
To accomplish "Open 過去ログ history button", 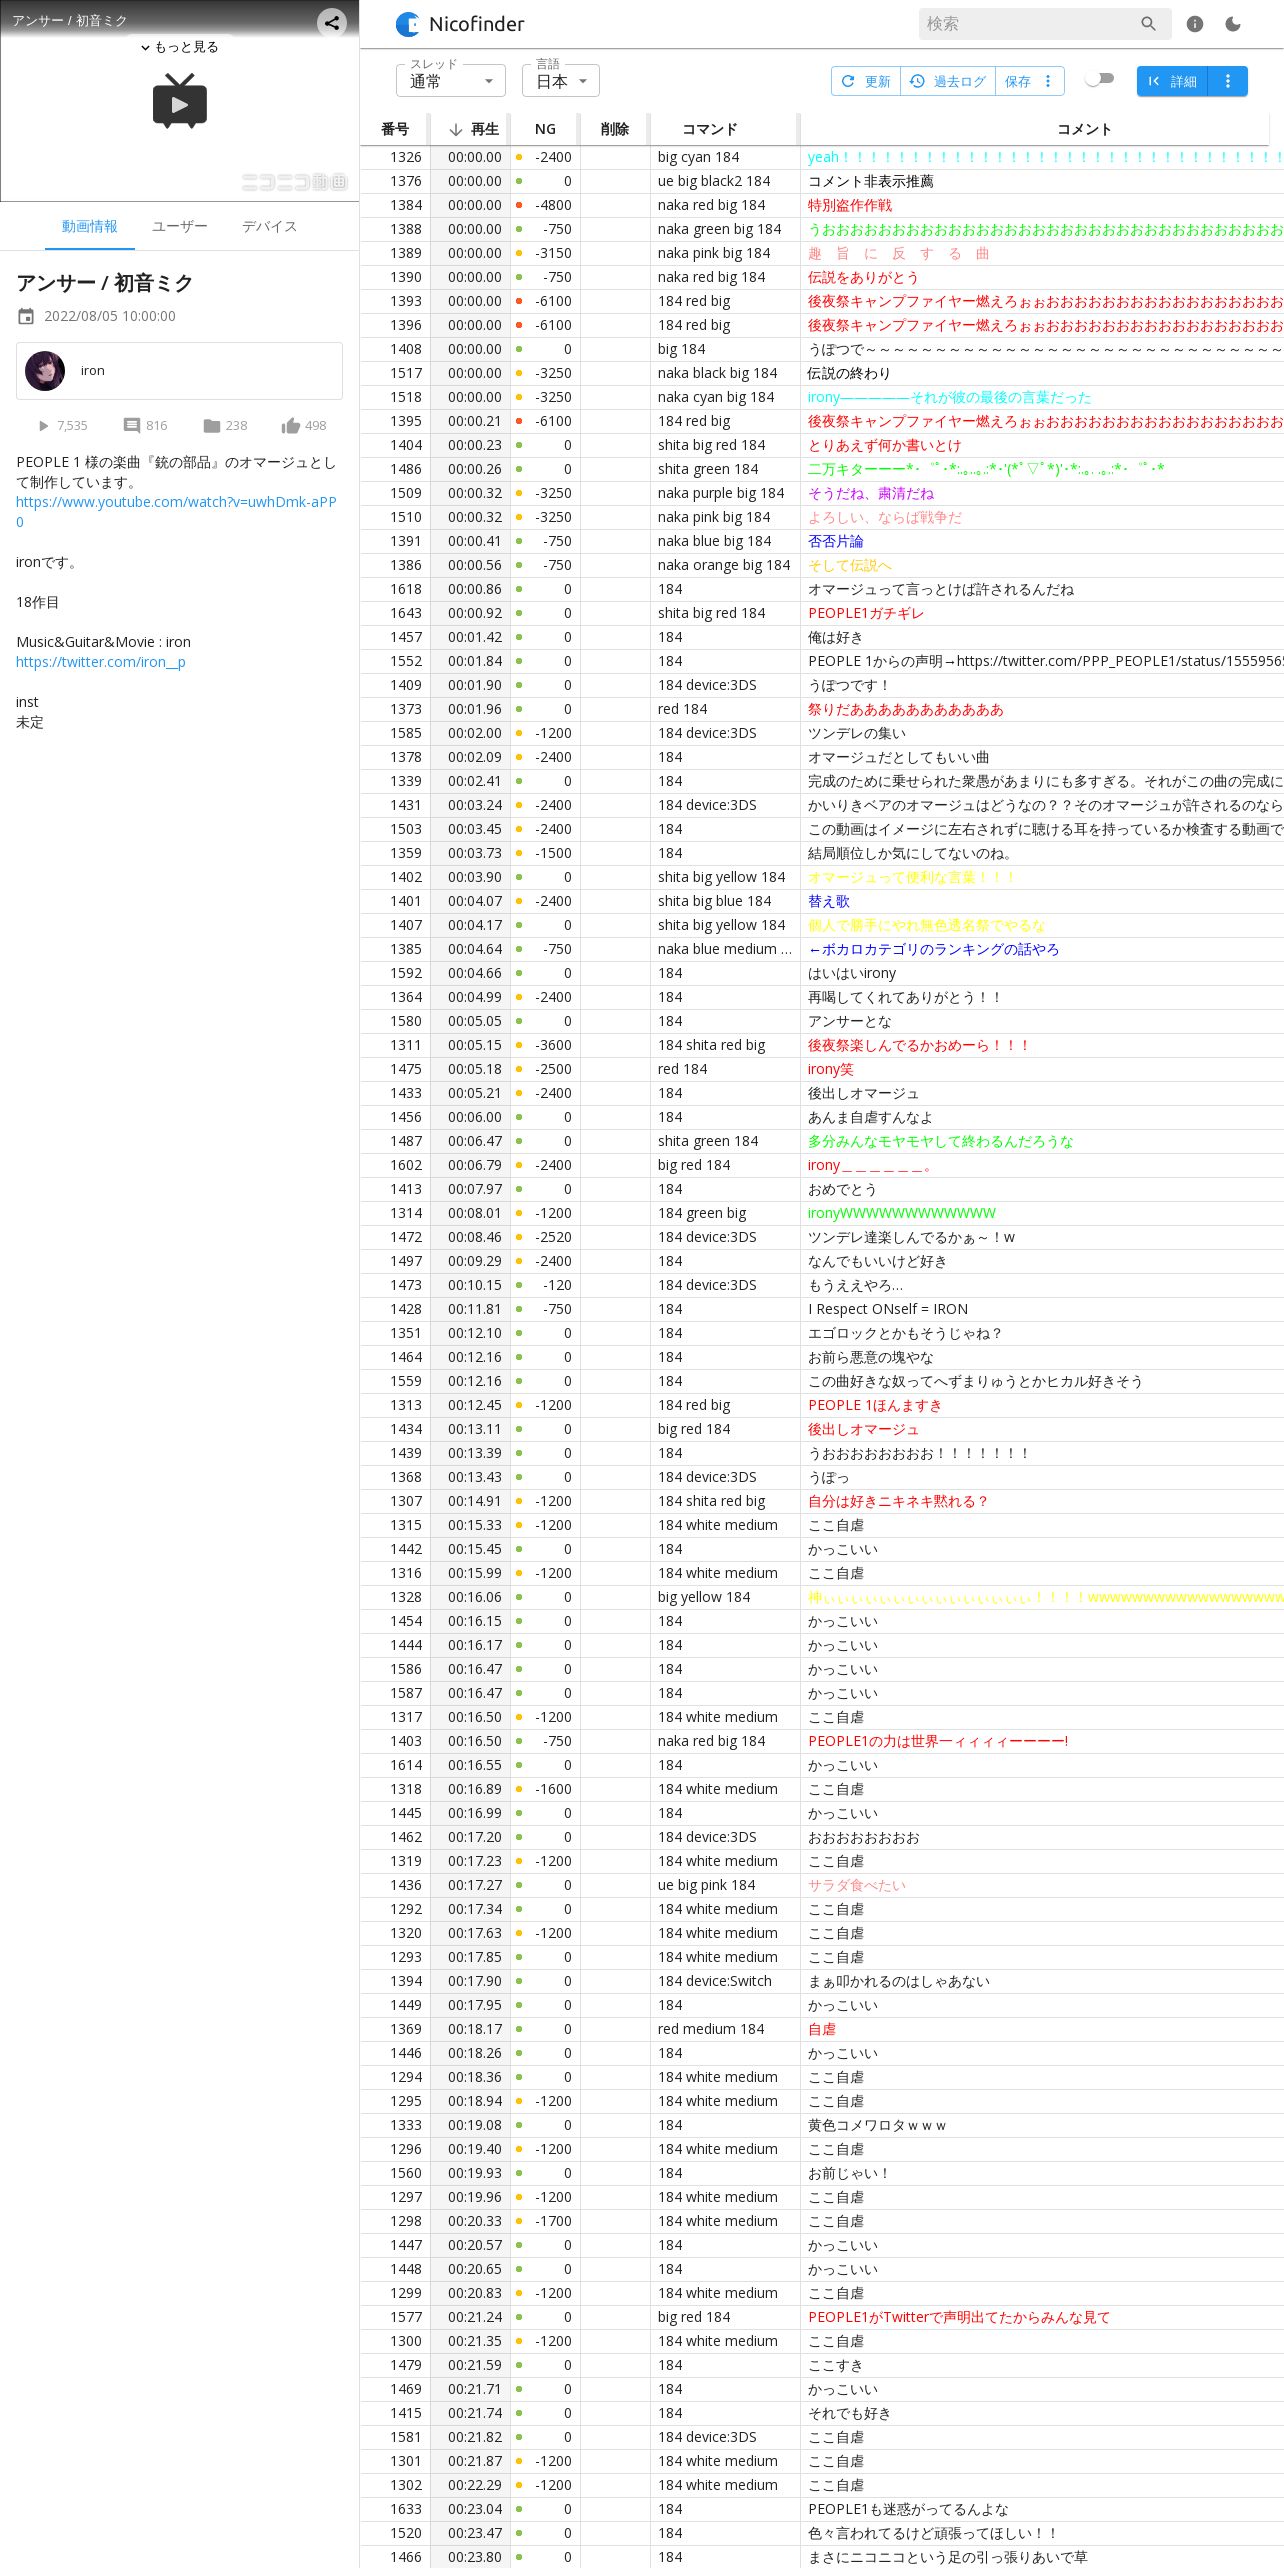I will (948, 81).
